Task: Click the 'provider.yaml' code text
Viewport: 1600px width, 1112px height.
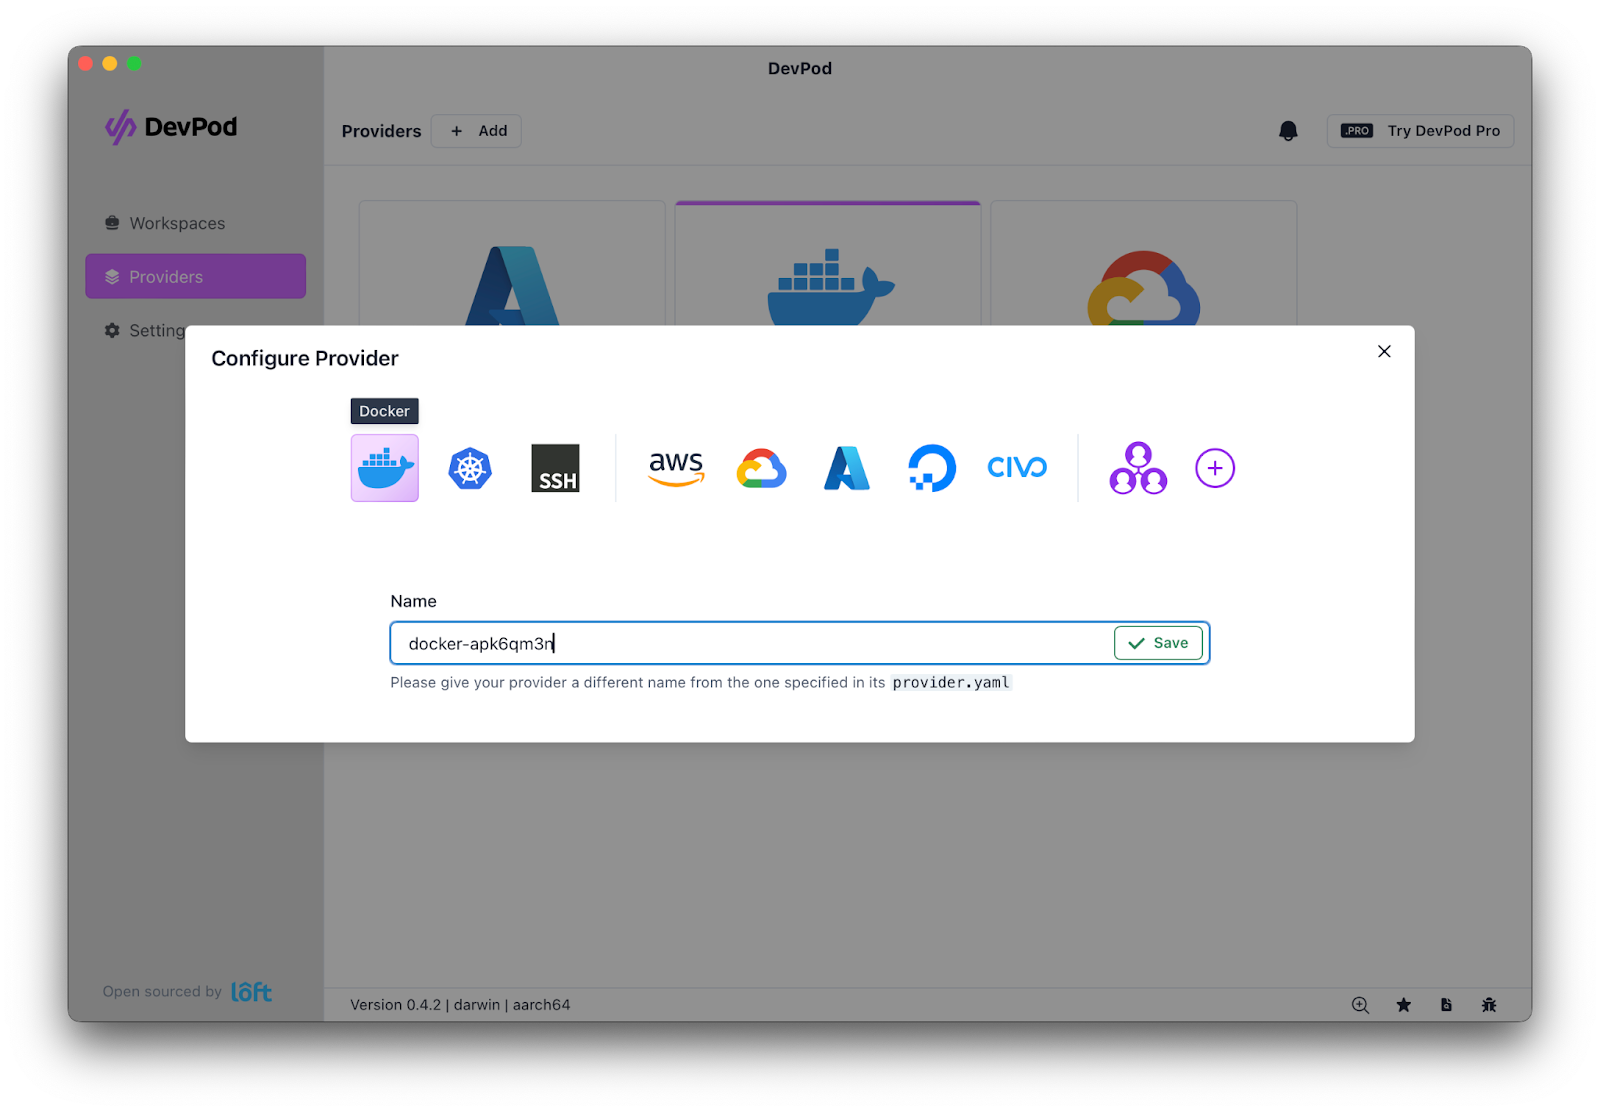Action: pos(951,683)
